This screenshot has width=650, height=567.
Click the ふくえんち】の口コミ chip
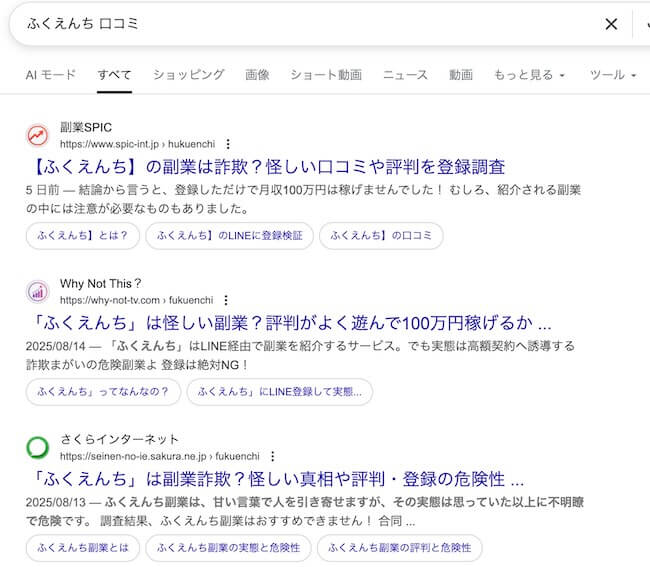381,236
